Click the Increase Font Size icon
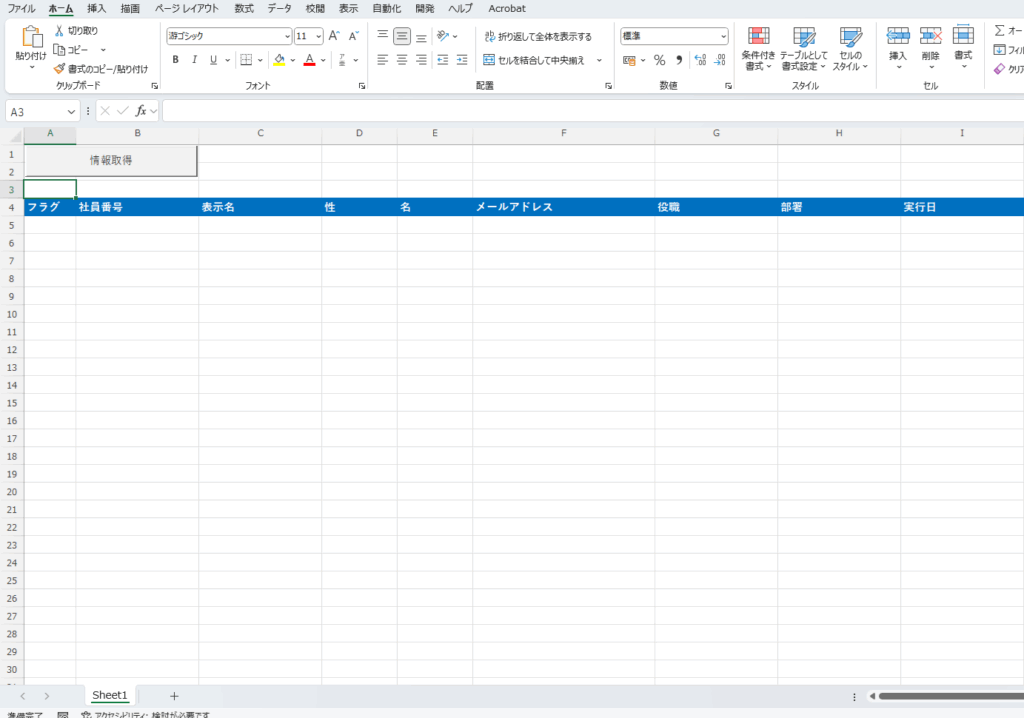The image size is (1024, 718). [335, 36]
